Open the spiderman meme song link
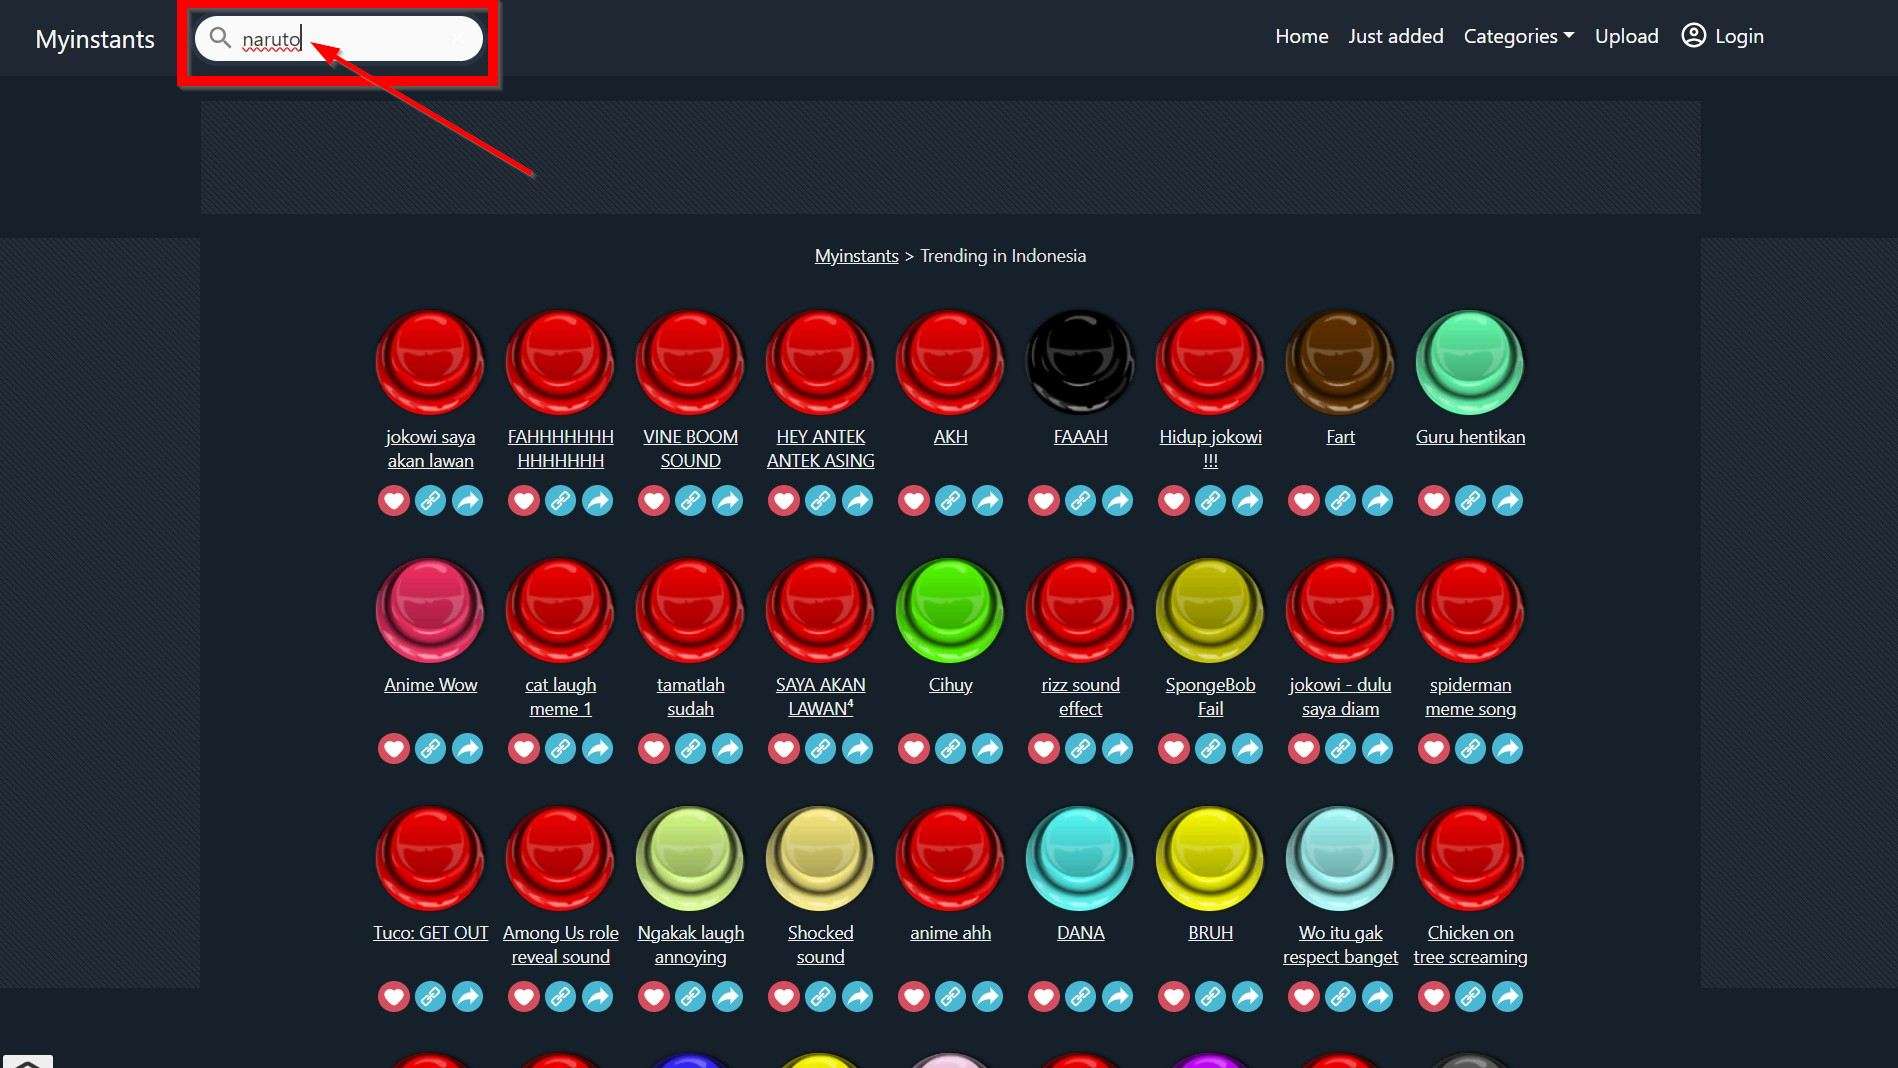The height and width of the screenshot is (1068, 1898). click(1470, 696)
